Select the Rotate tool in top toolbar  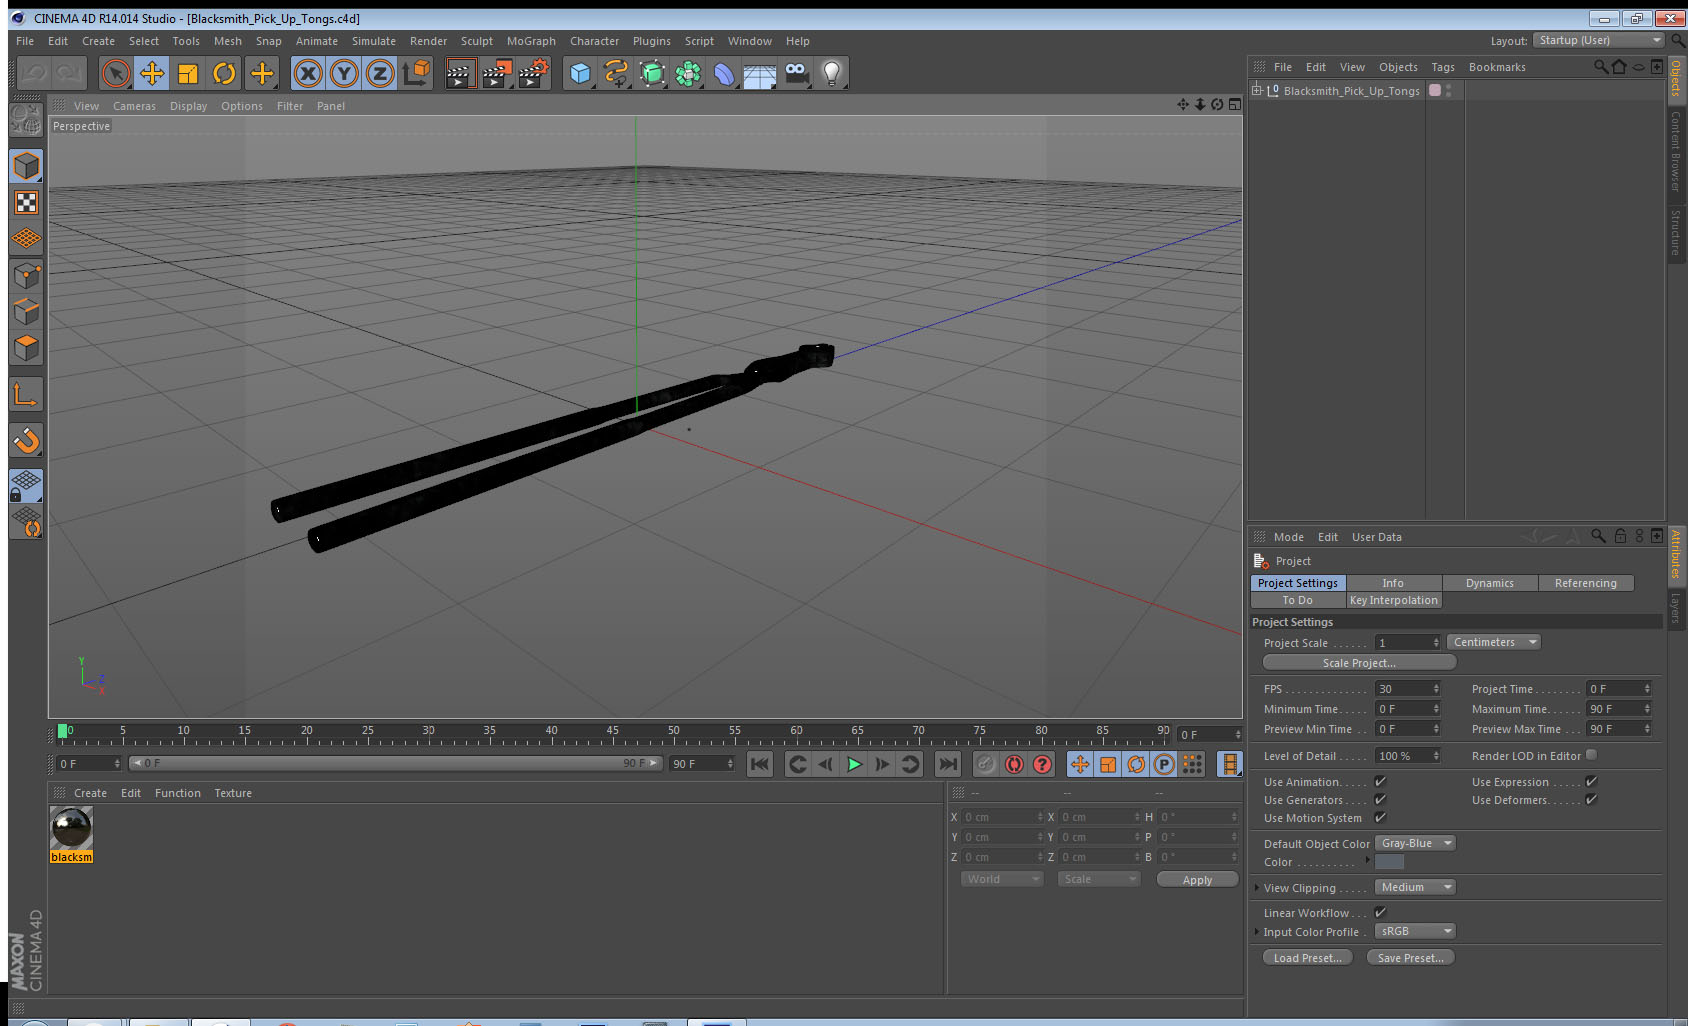224,73
